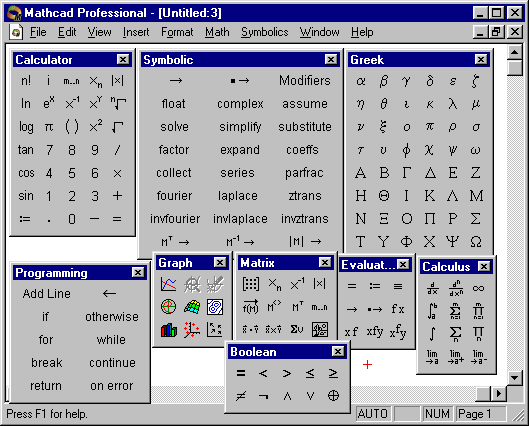529x426 pixels.
Task: Insert uppercase Delta from Greek palette
Action: 430,173
